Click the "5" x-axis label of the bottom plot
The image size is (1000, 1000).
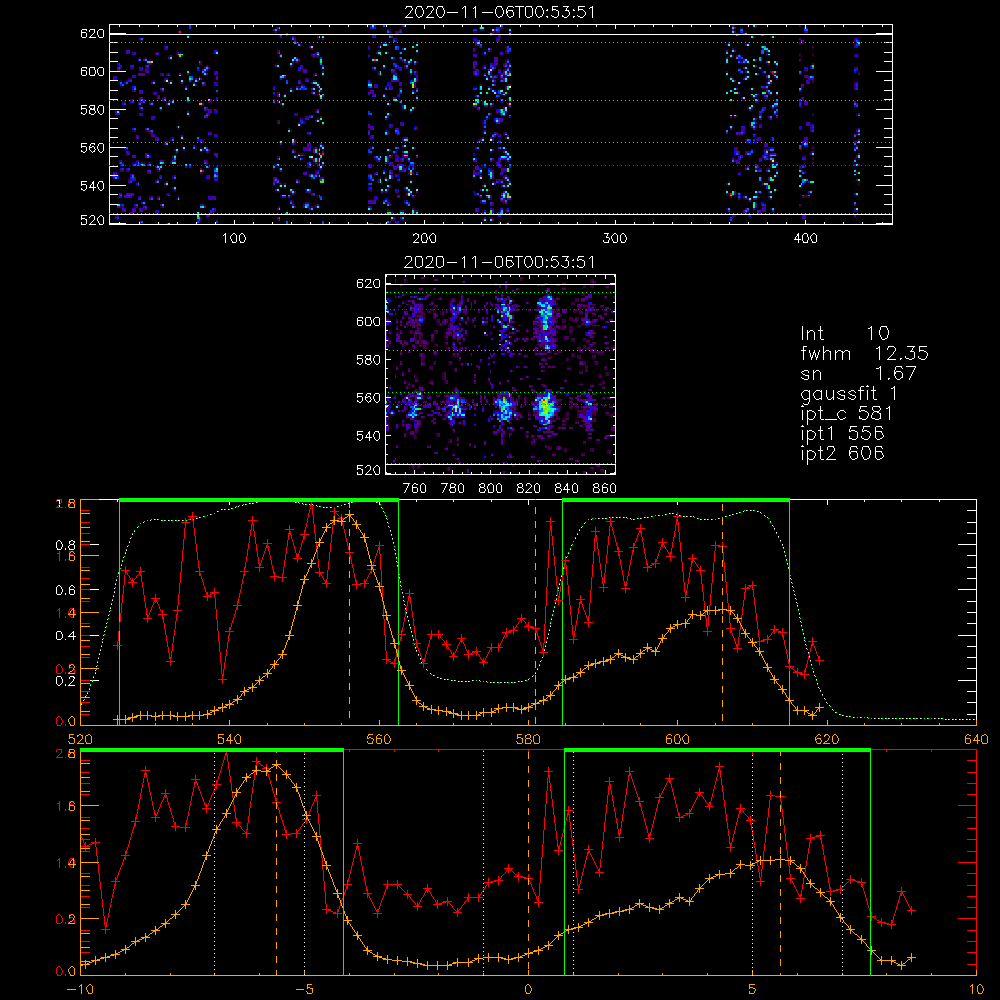click(752, 990)
